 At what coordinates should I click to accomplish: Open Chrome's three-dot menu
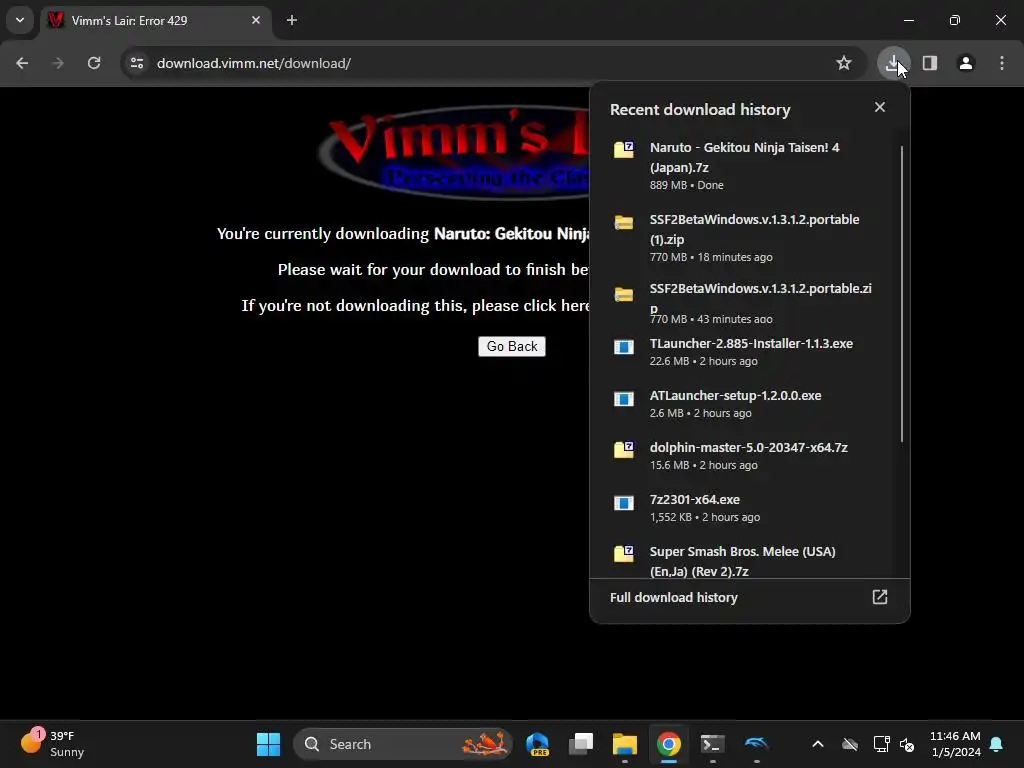pos(1002,63)
